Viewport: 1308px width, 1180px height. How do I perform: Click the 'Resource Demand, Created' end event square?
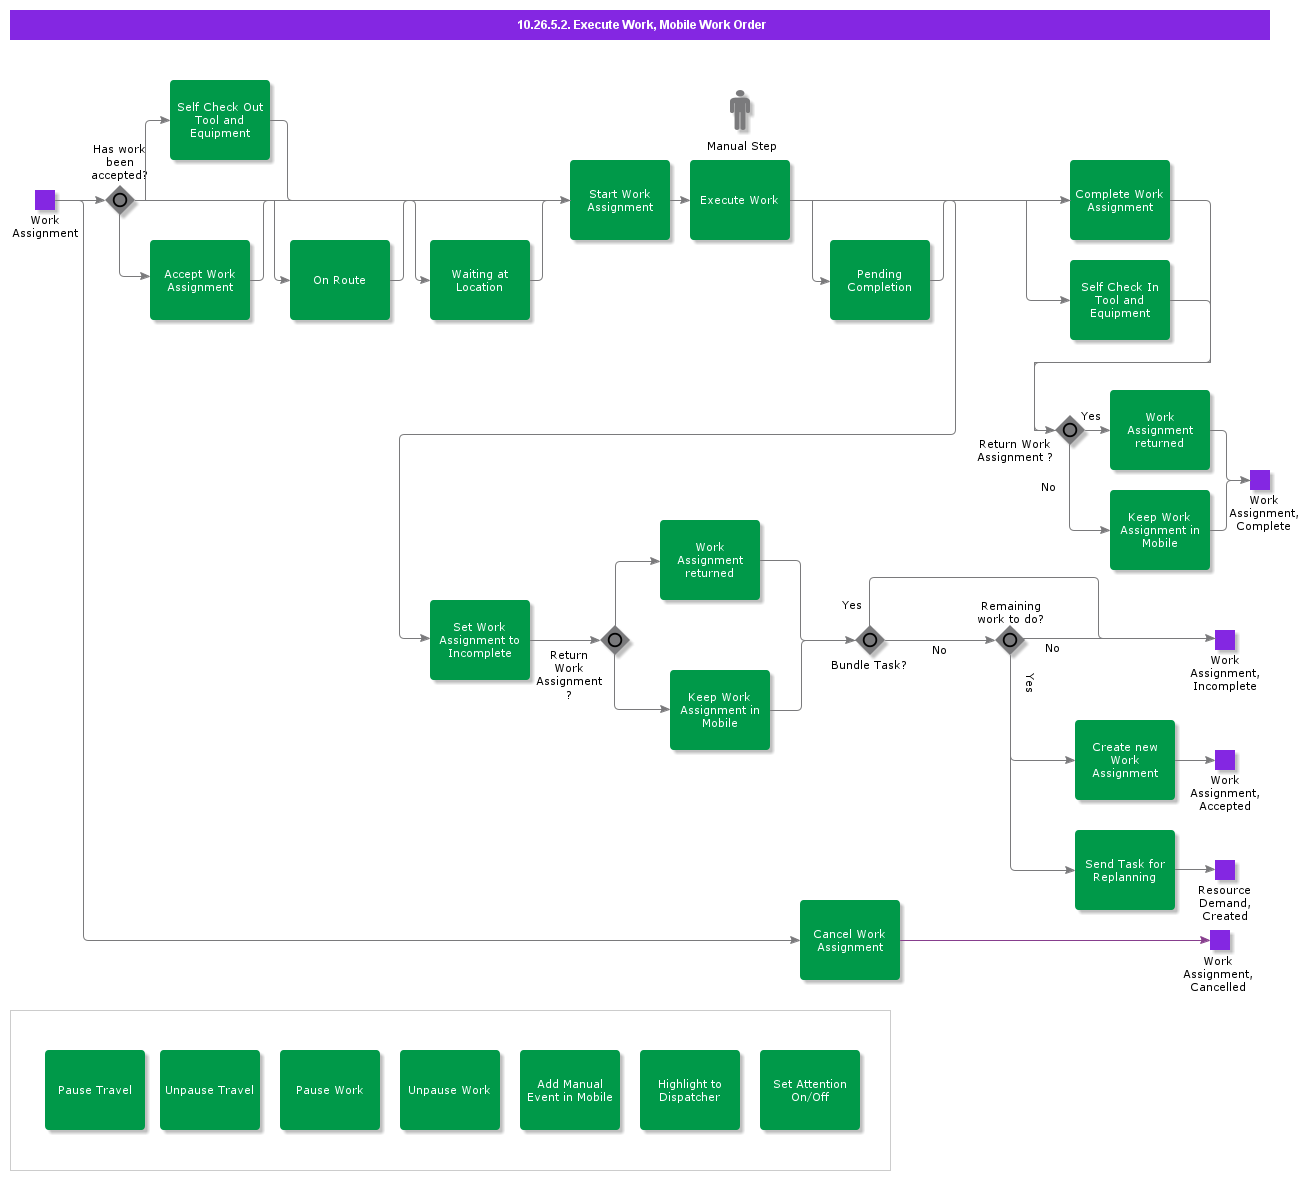point(1225,870)
